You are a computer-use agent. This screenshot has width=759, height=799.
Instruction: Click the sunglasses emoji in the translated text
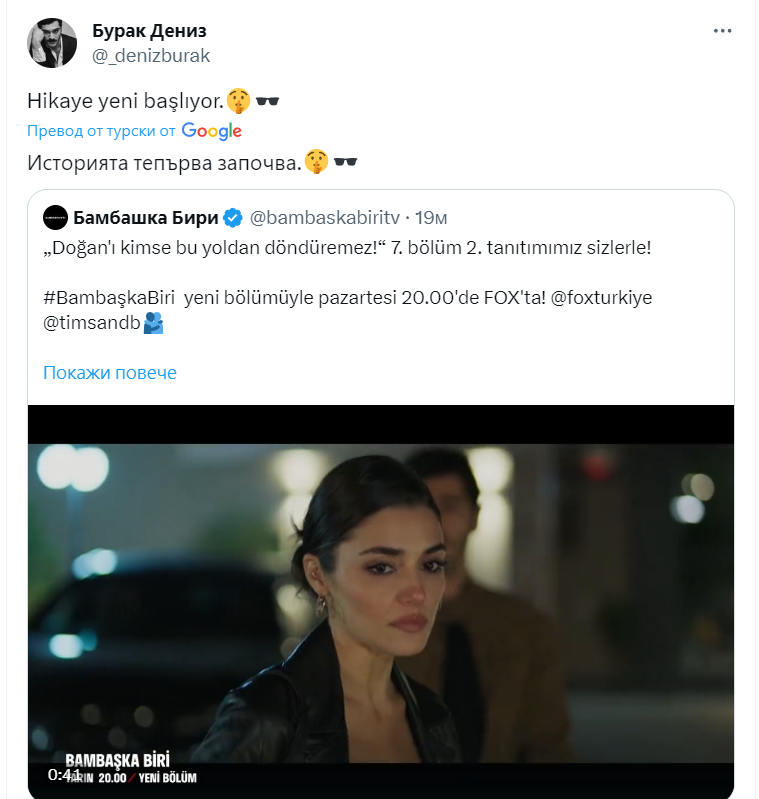345,161
